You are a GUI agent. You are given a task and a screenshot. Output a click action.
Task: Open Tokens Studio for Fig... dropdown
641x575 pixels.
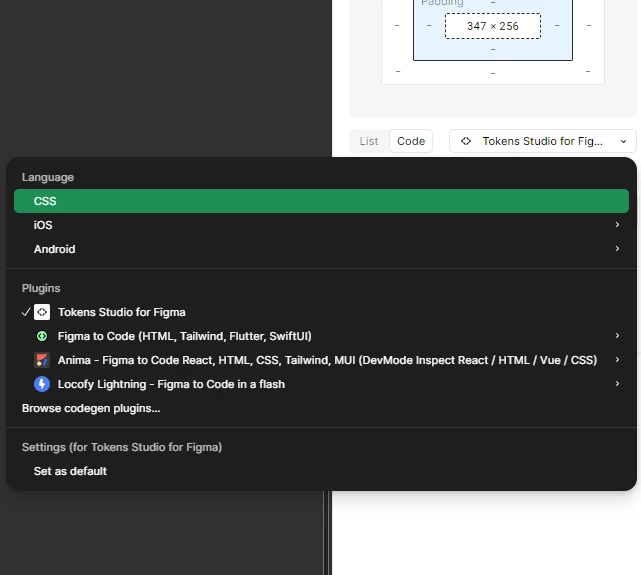(542, 141)
